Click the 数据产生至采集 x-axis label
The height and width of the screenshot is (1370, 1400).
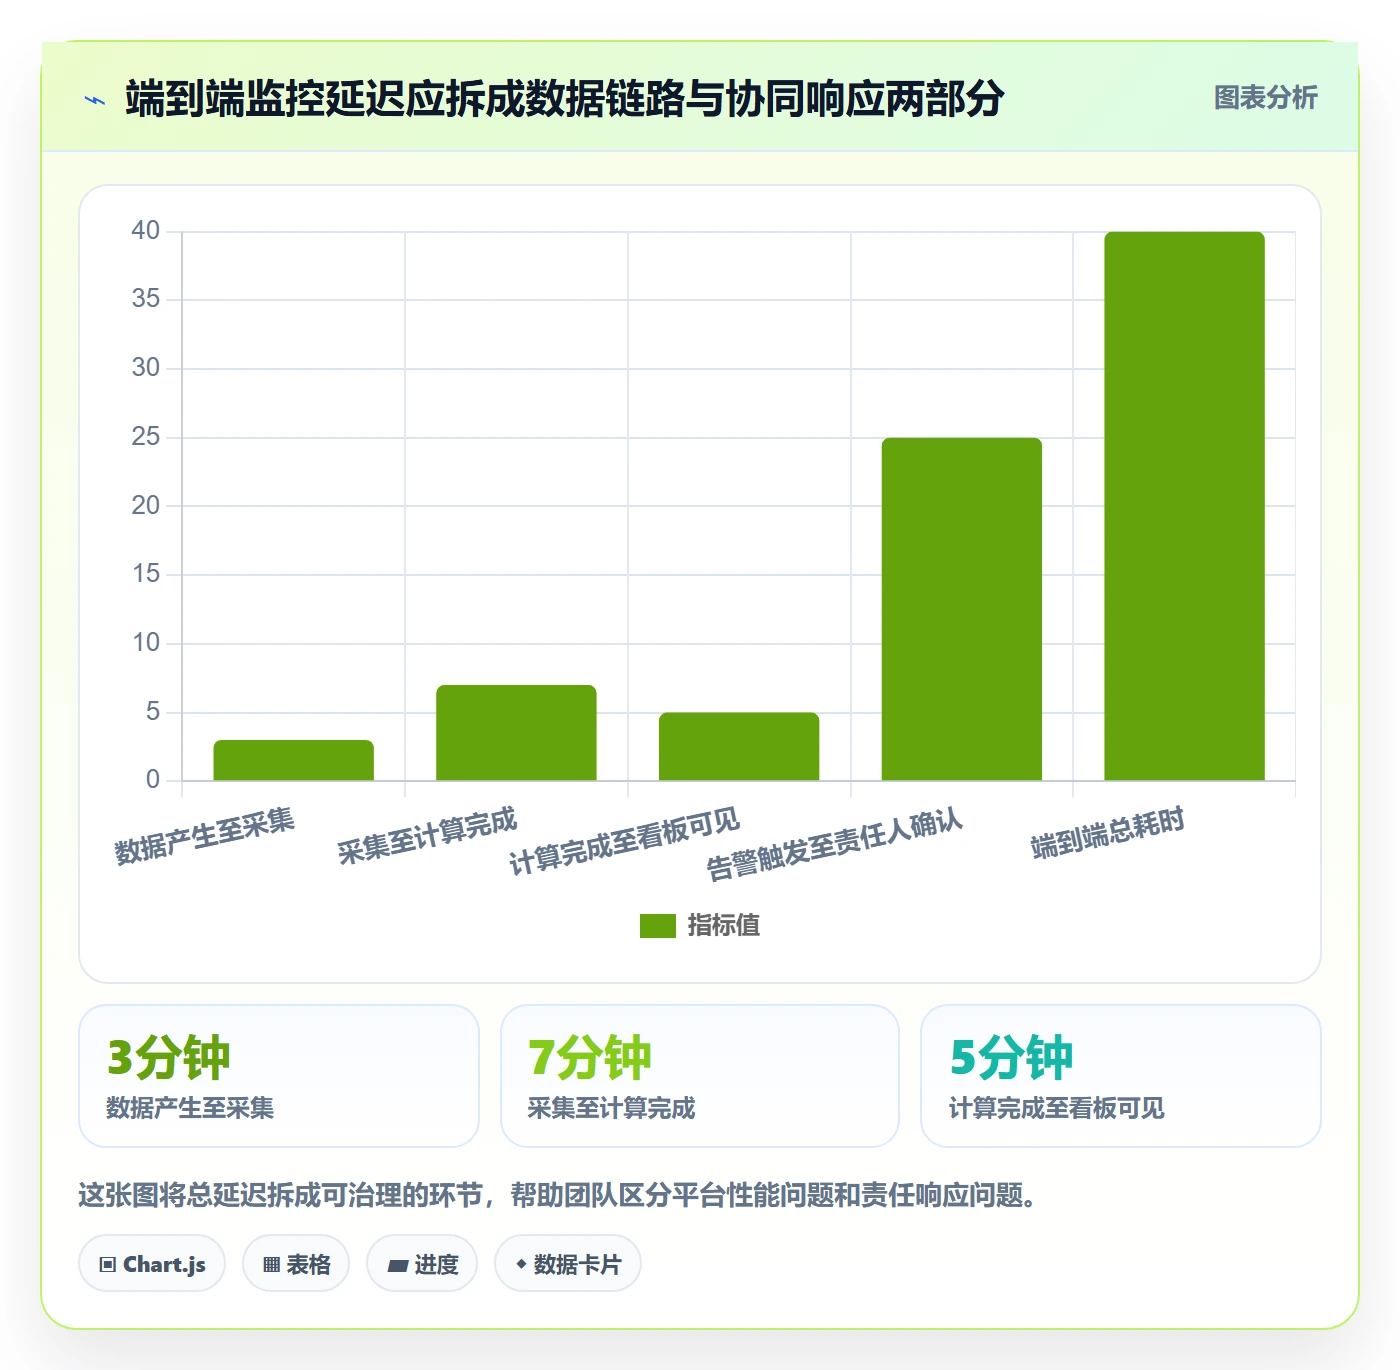tap(204, 836)
